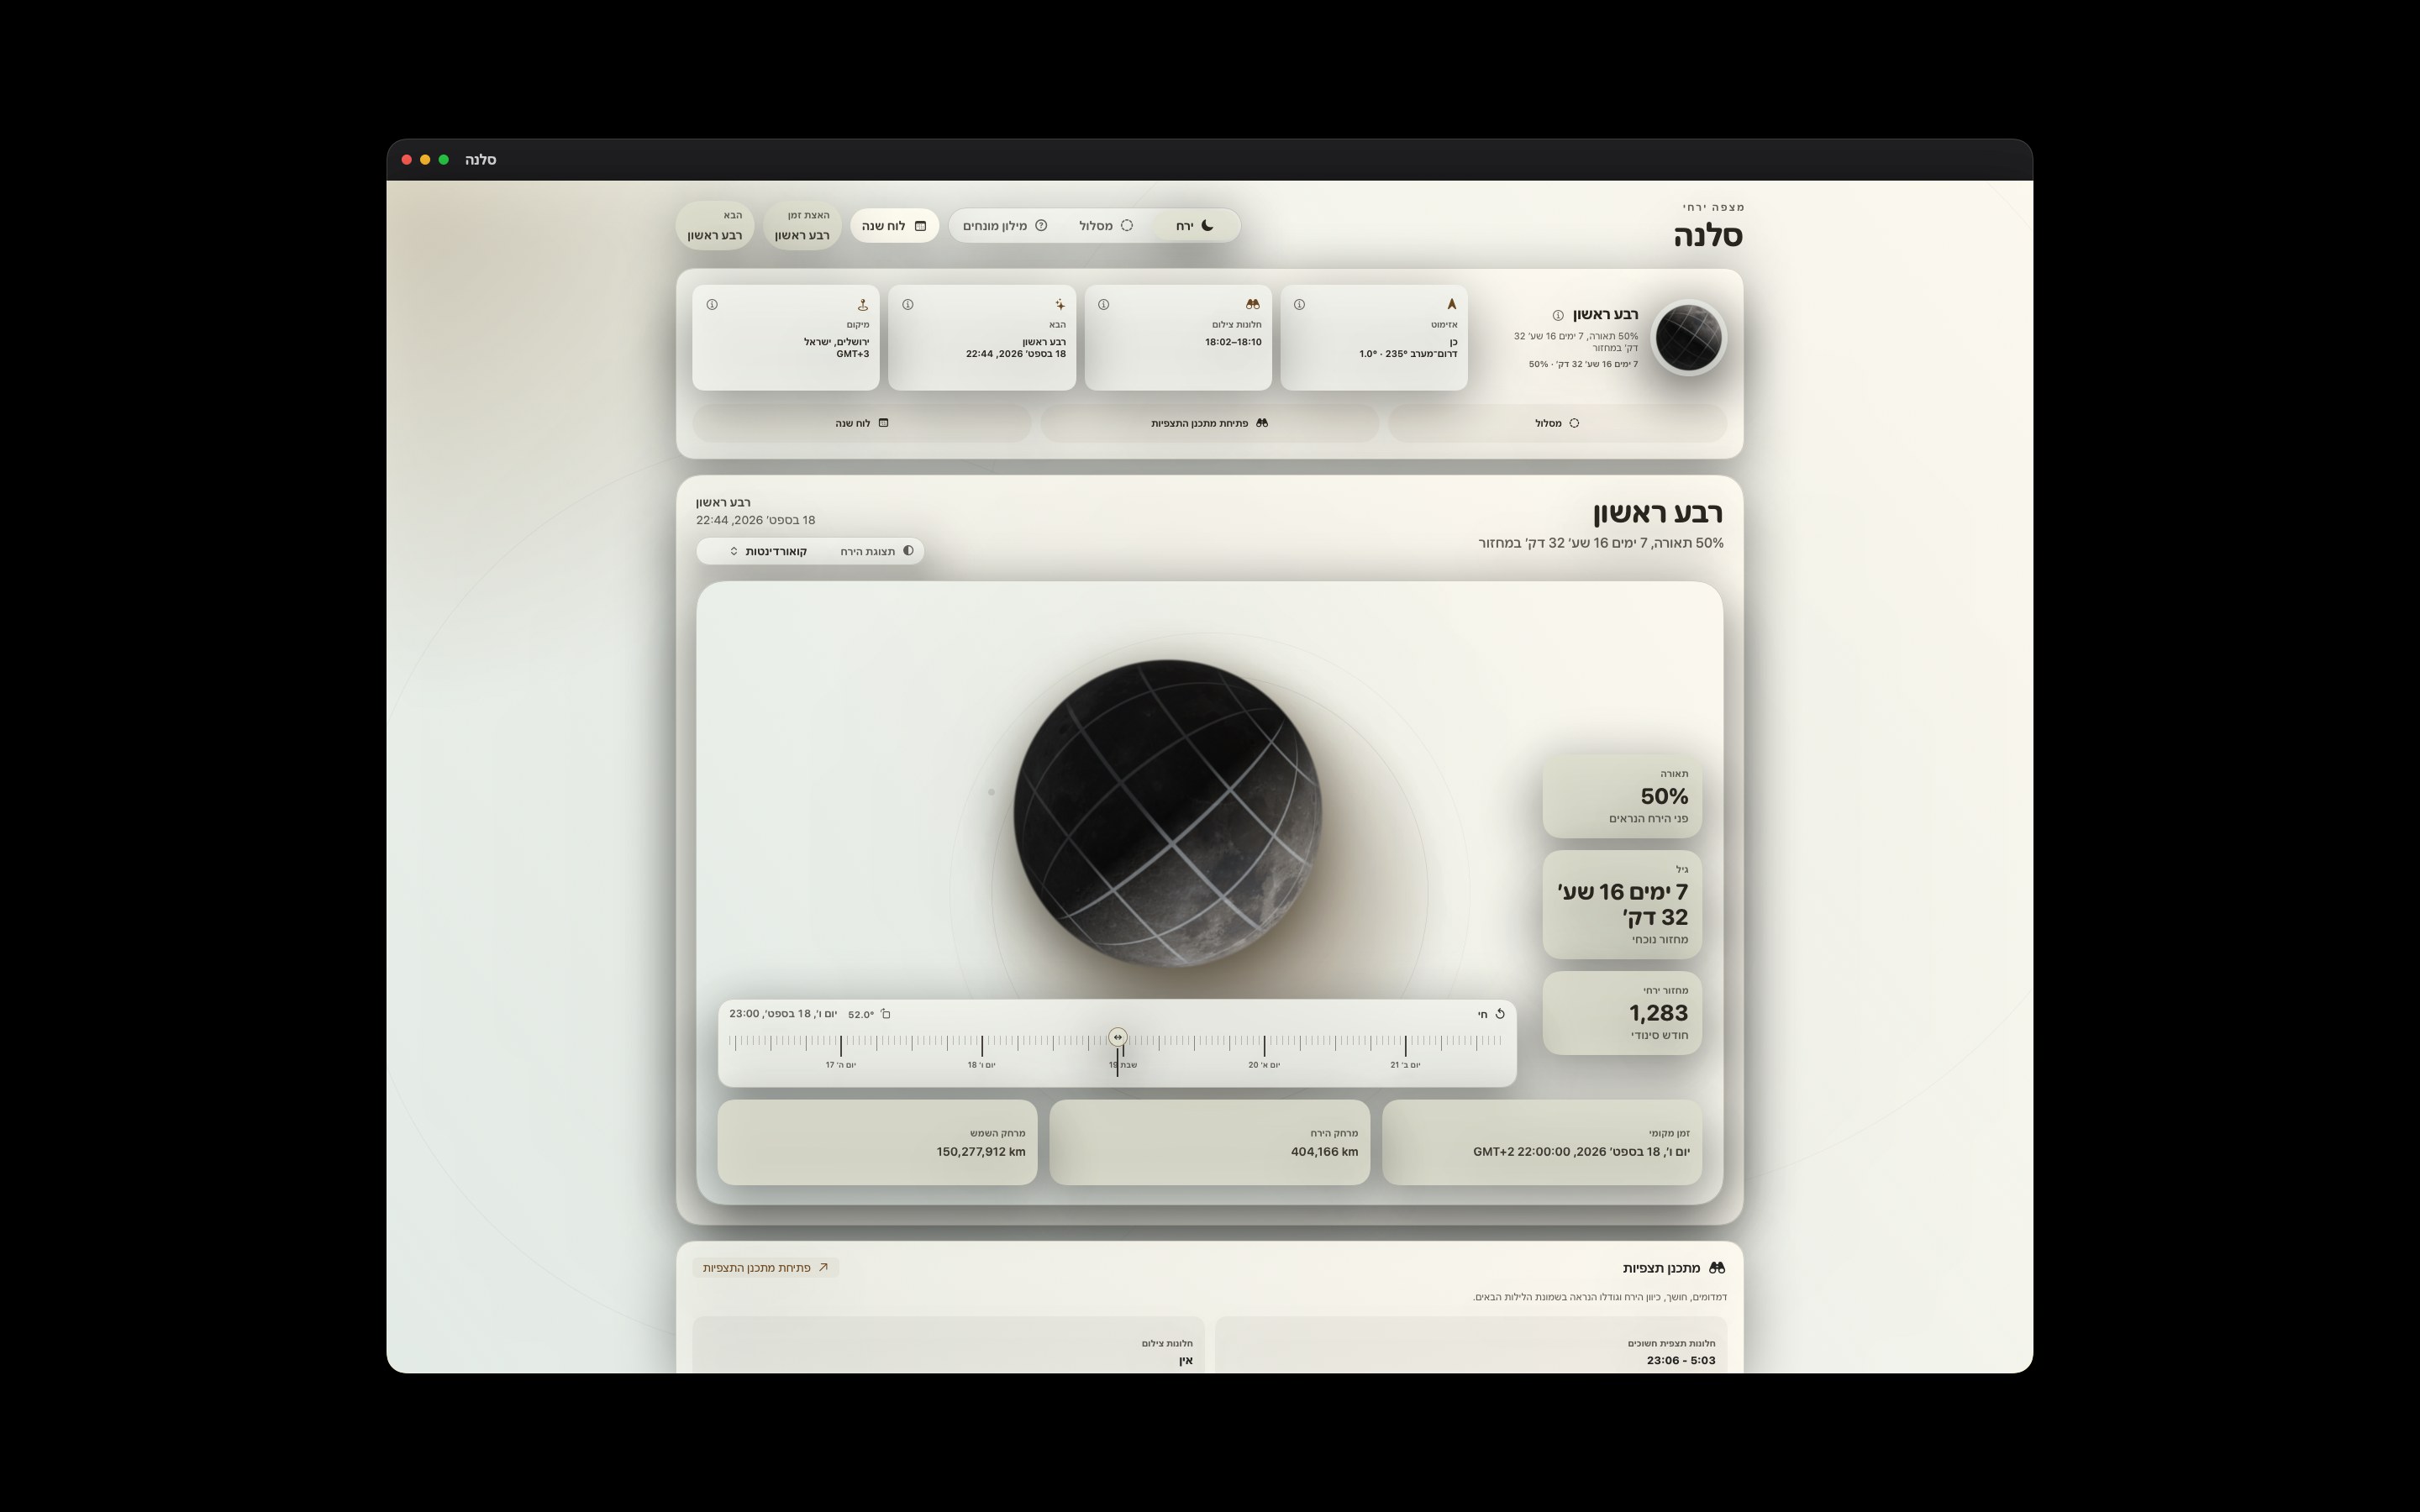Click the wide פתיחת מתכנן התצפיות button
Screen dimensions: 2420x1512
point(1209,423)
